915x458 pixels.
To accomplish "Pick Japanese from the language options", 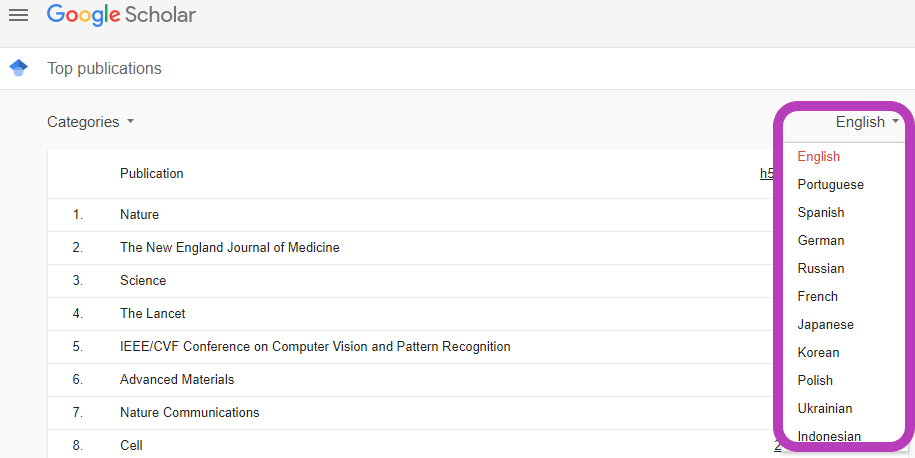I will tap(844, 324).
